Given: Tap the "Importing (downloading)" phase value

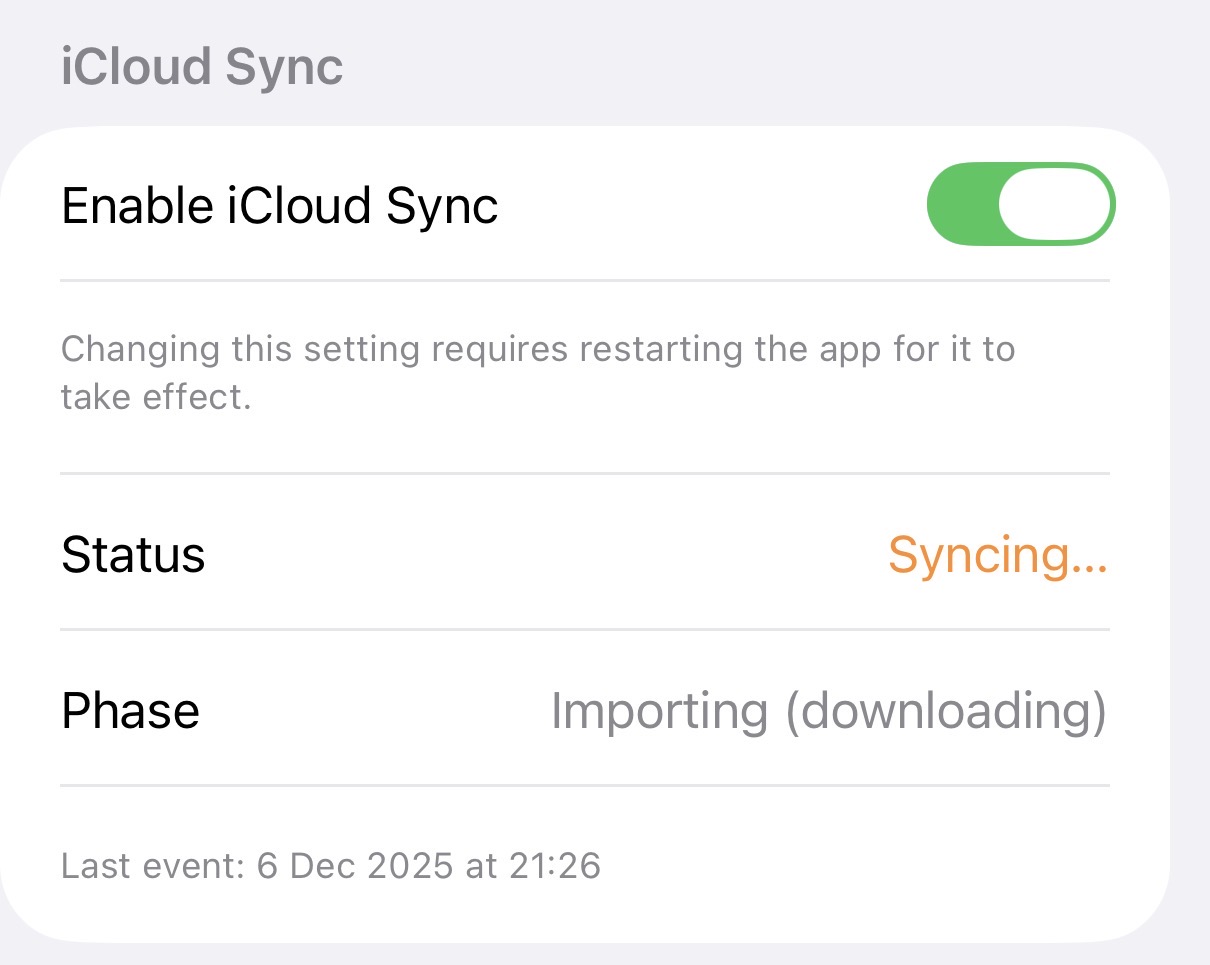Looking at the screenshot, I should (828, 711).
